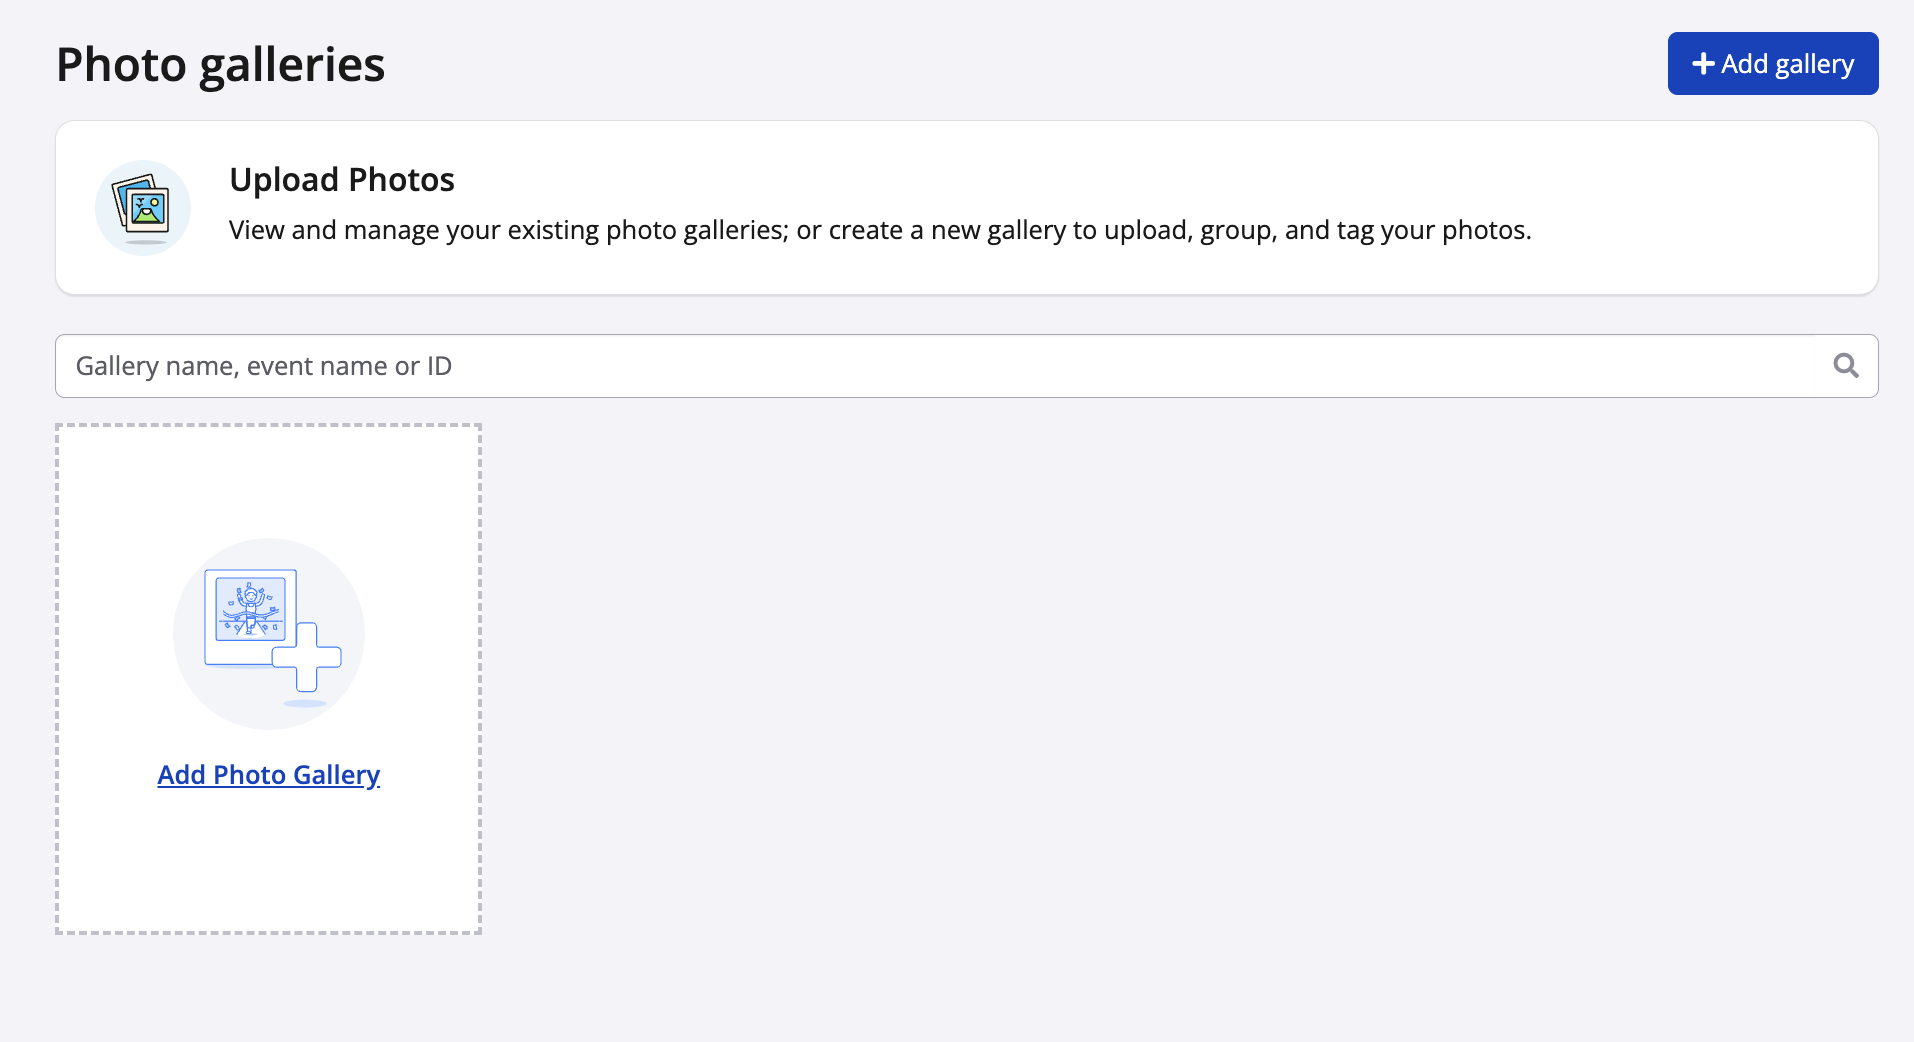
Task: Click the large plus symbol in gallery illustration
Action: click(308, 657)
